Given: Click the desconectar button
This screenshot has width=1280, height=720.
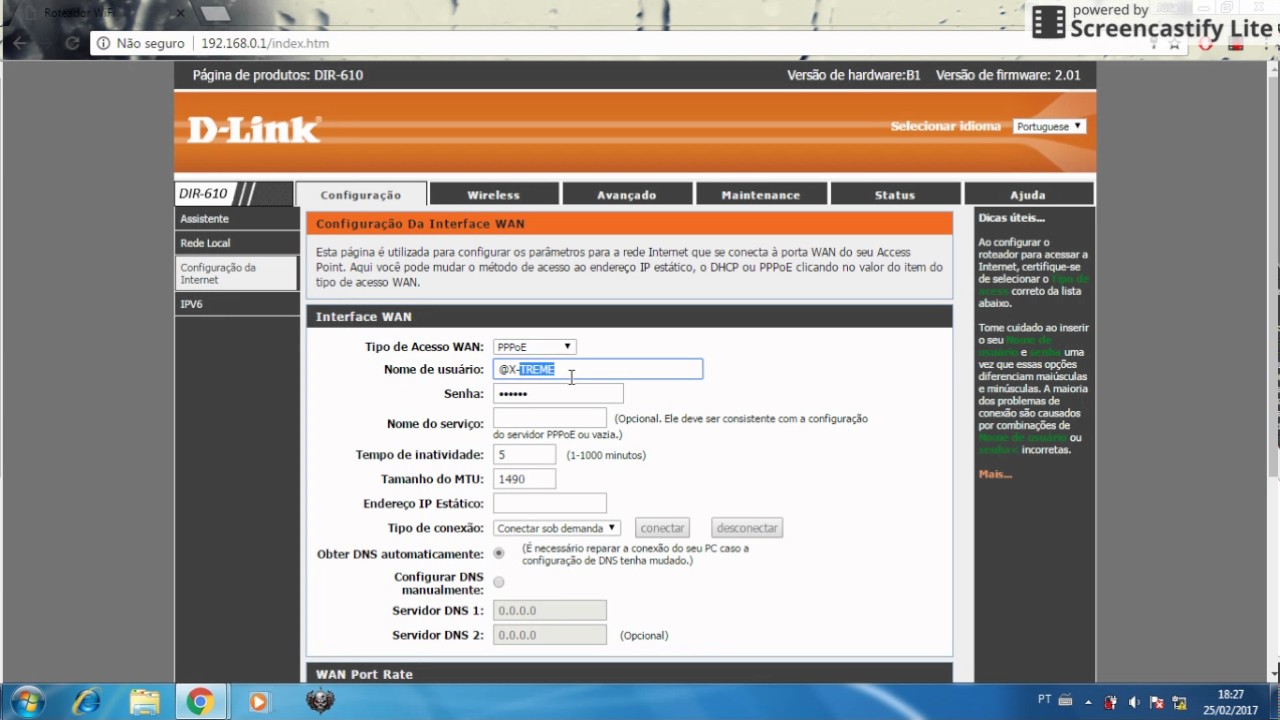Looking at the screenshot, I should coord(747,528).
